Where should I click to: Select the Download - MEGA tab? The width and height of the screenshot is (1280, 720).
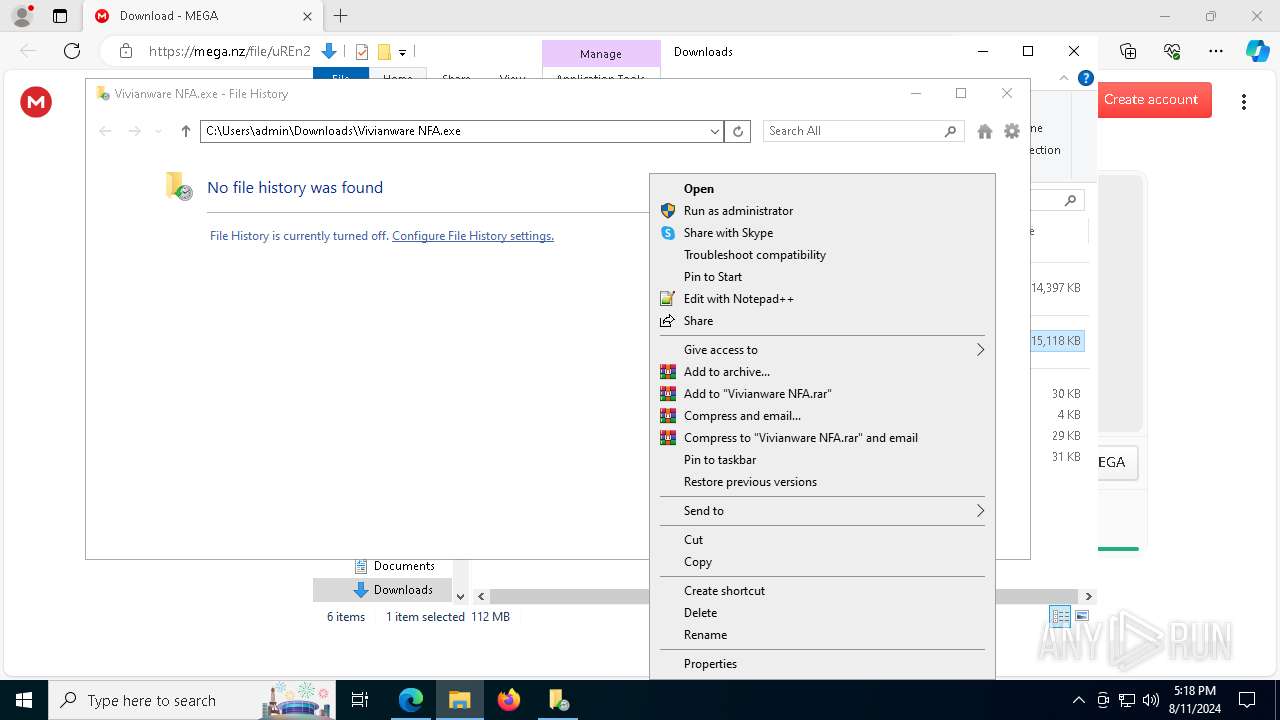[203, 16]
